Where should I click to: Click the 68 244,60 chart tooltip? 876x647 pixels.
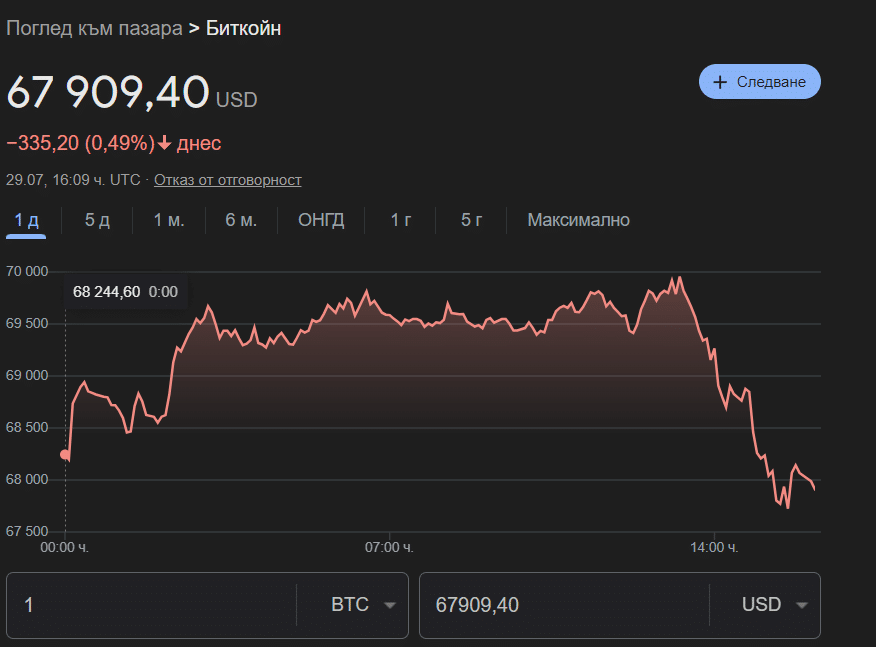[126, 292]
